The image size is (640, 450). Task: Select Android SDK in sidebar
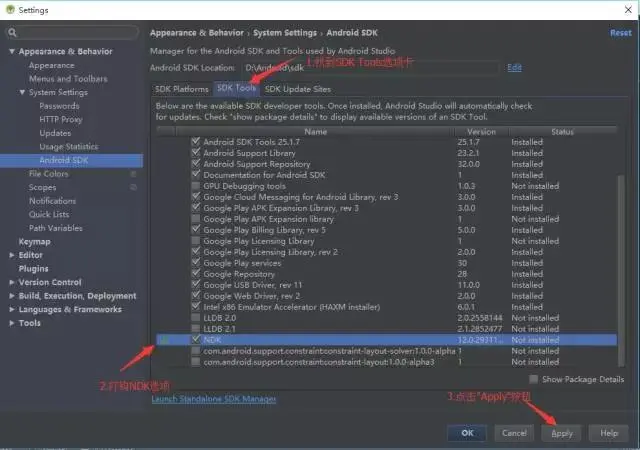(x=71, y=160)
